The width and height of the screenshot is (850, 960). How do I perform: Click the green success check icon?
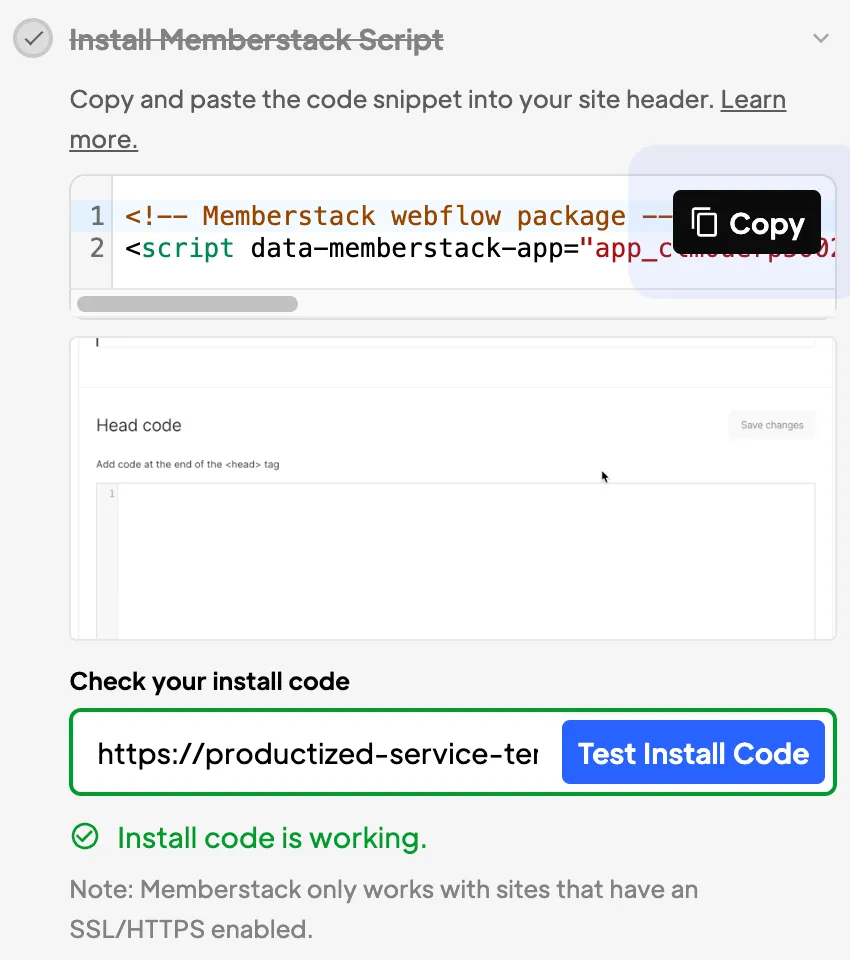(x=85, y=836)
